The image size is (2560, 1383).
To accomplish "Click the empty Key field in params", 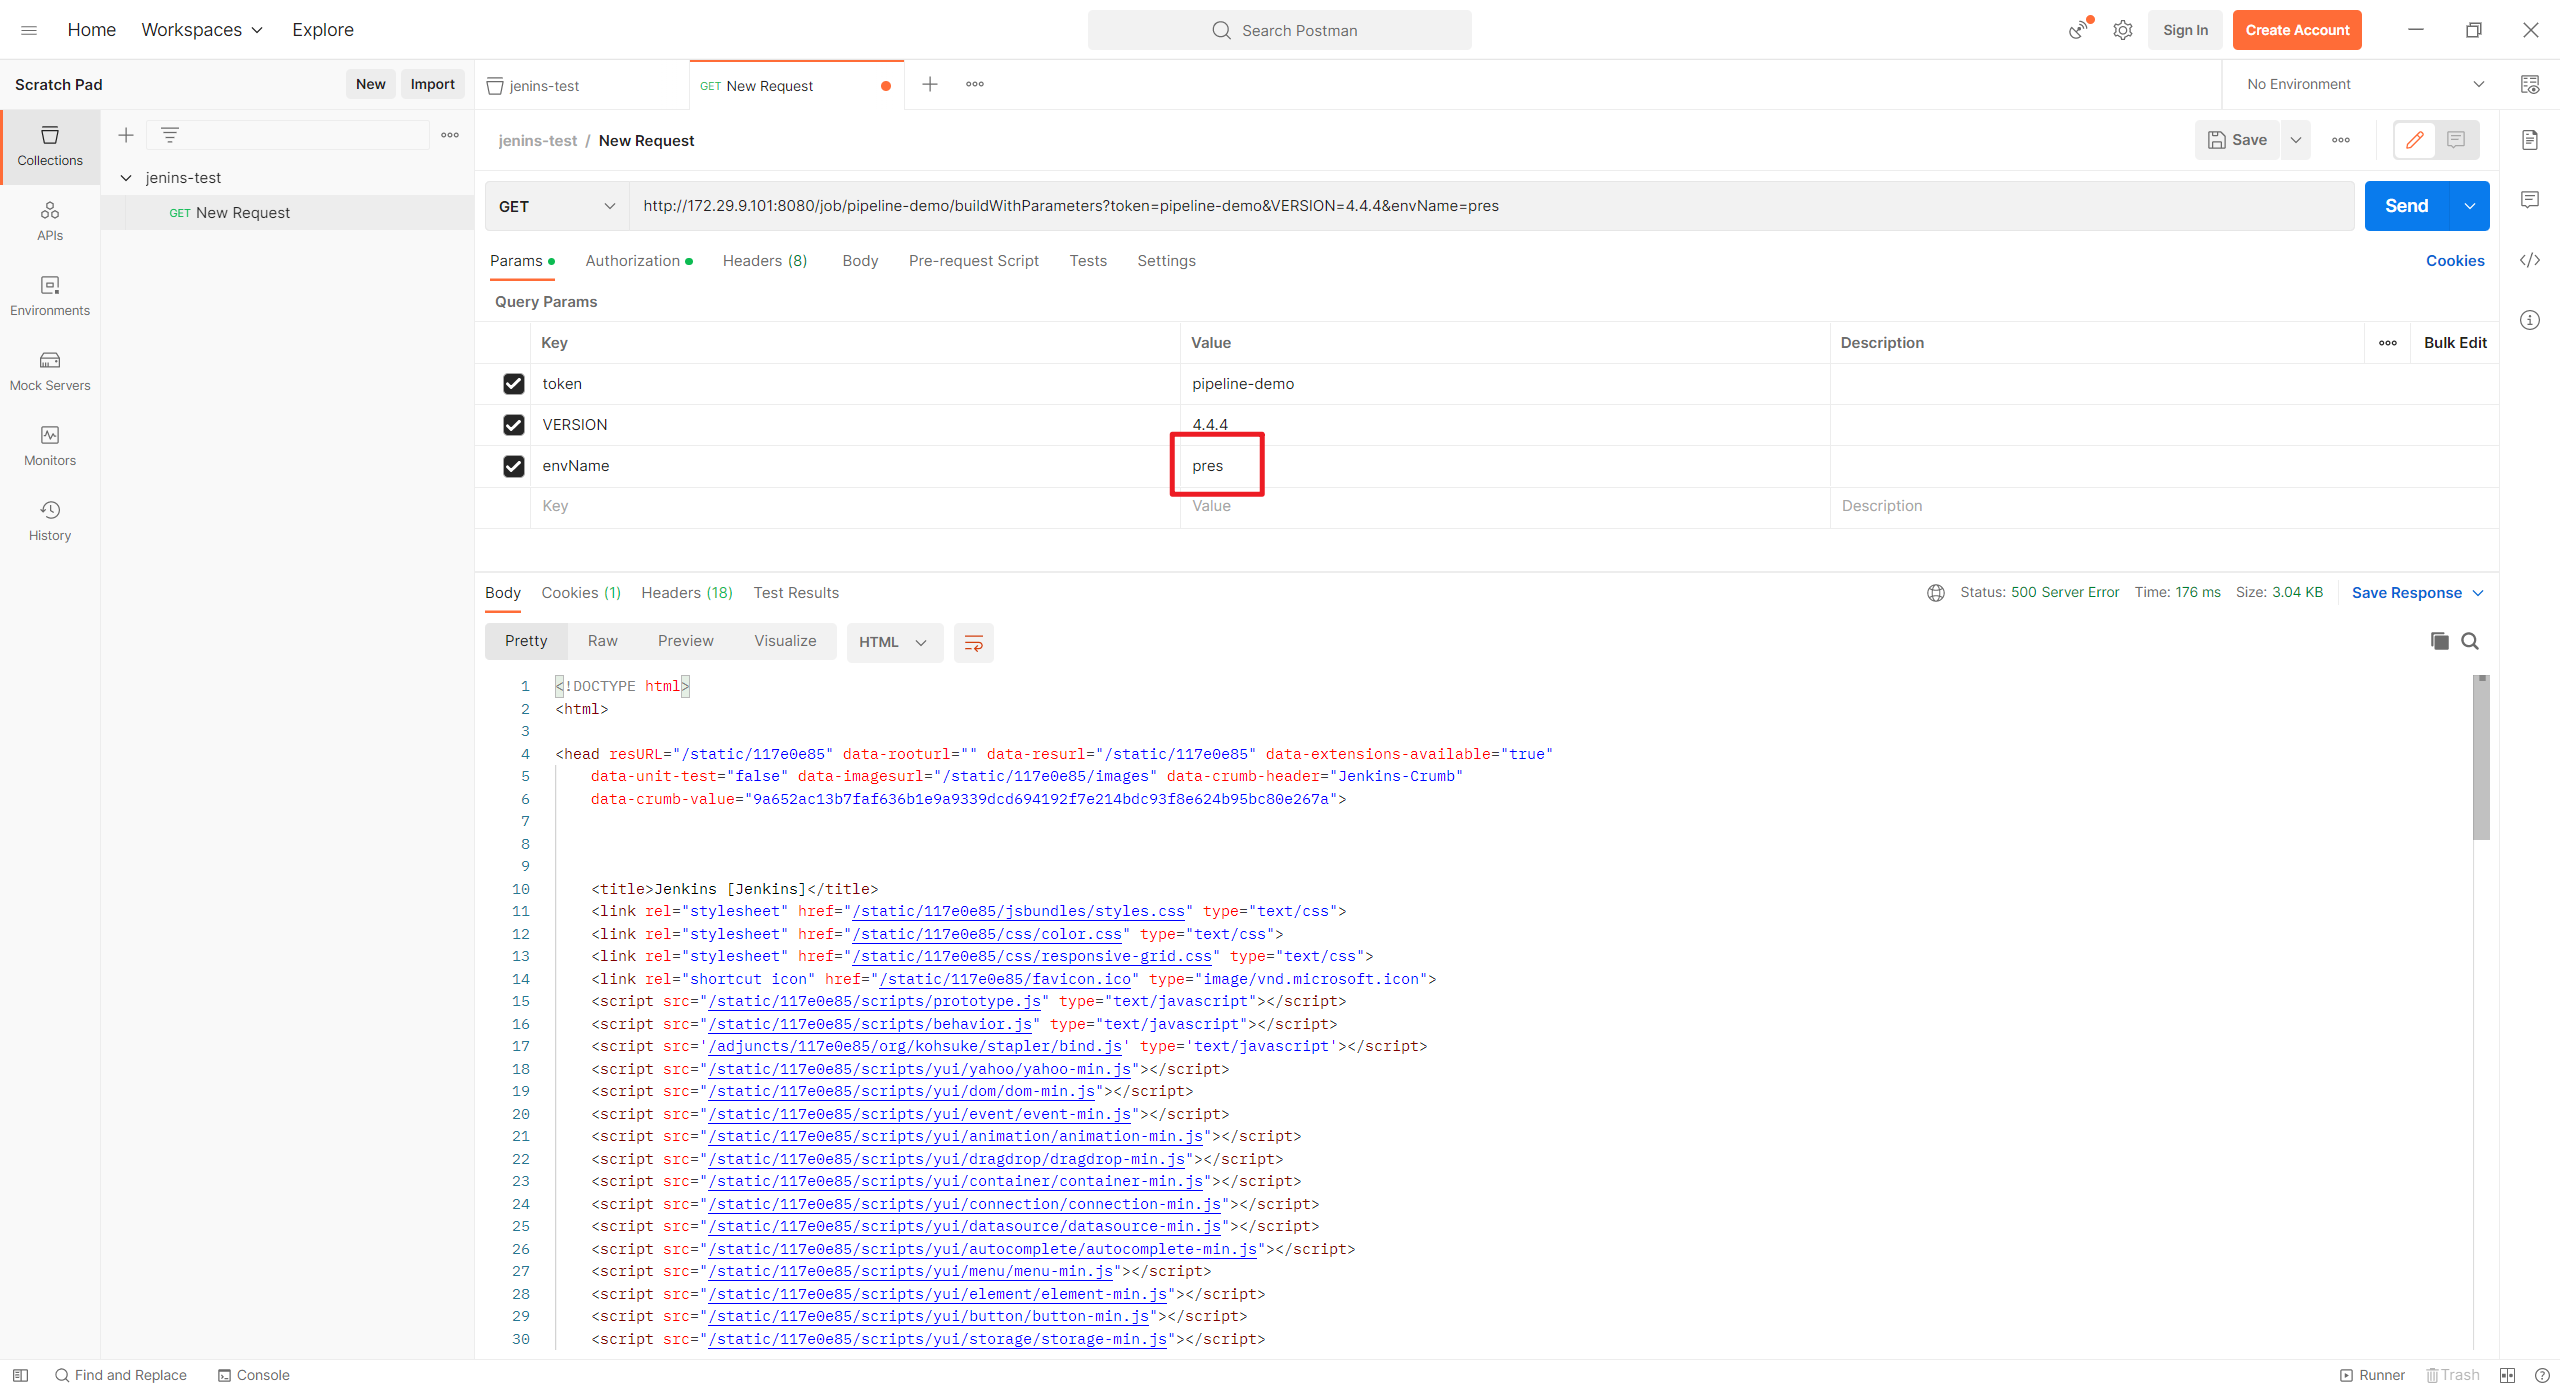I will click(x=855, y=506).
